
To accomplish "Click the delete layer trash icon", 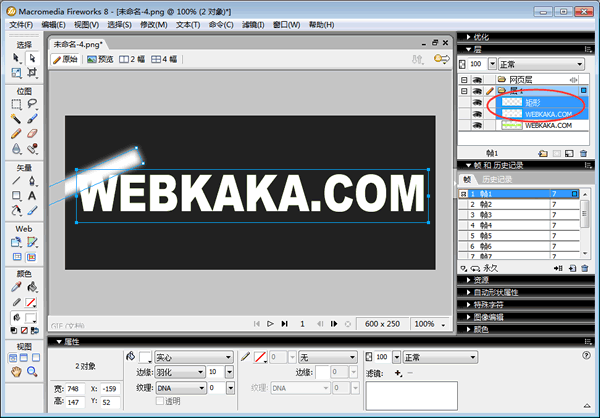I will [x=583, y=154].
